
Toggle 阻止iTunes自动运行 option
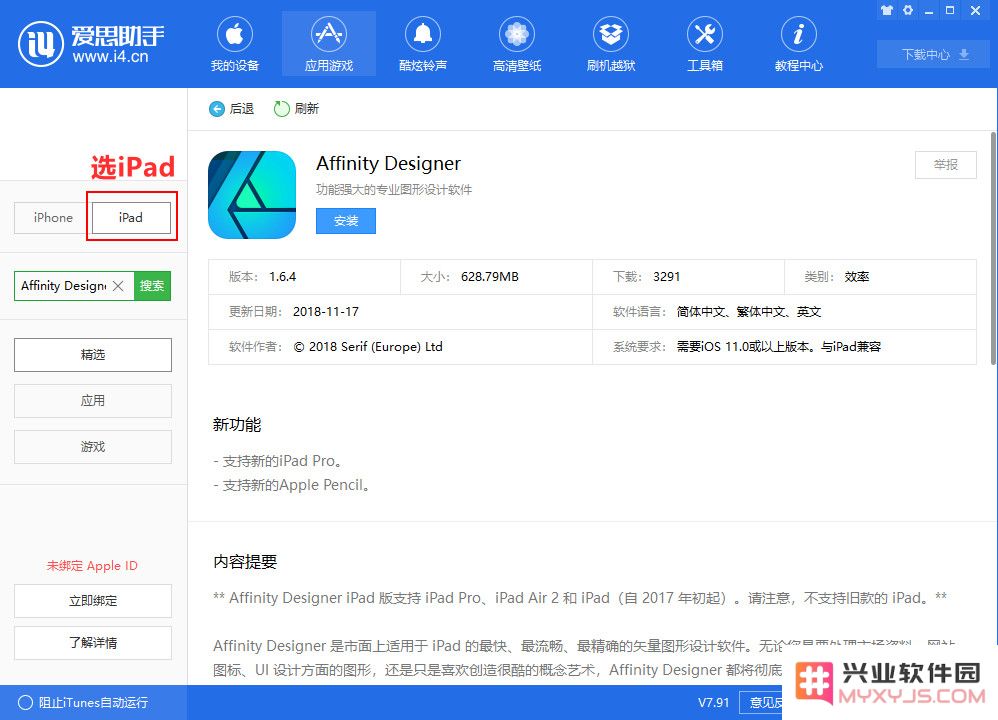pyautogui.click(x=83, y=702)
